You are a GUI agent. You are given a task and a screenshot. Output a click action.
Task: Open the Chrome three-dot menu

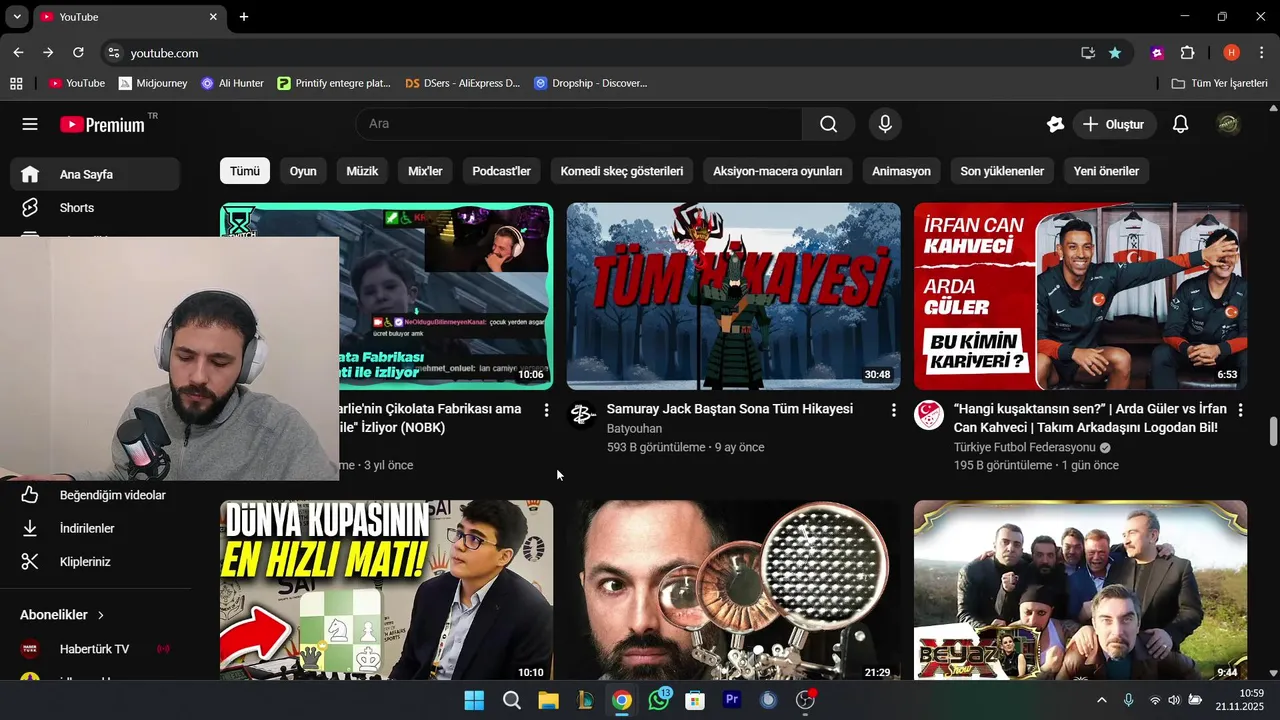pos(1260,53)
